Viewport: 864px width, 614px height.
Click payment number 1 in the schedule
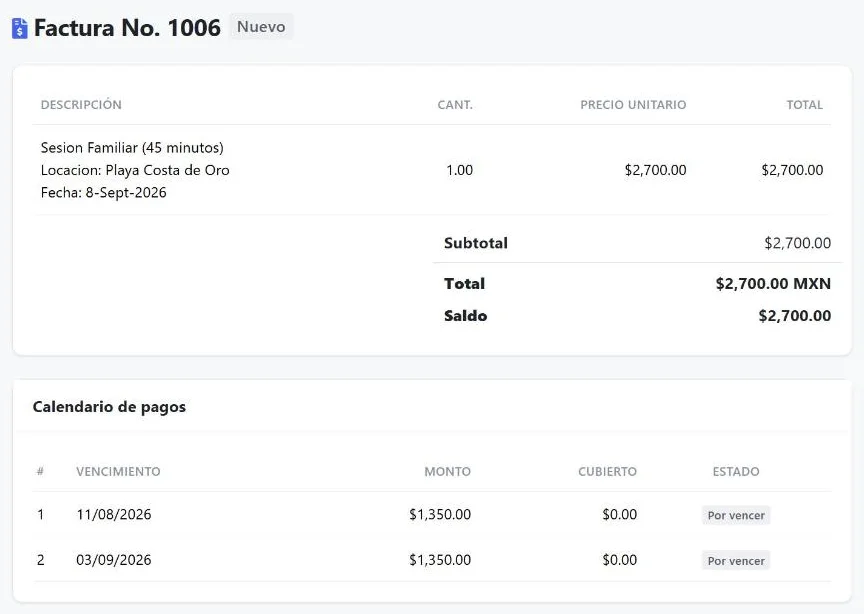point(40,515)
